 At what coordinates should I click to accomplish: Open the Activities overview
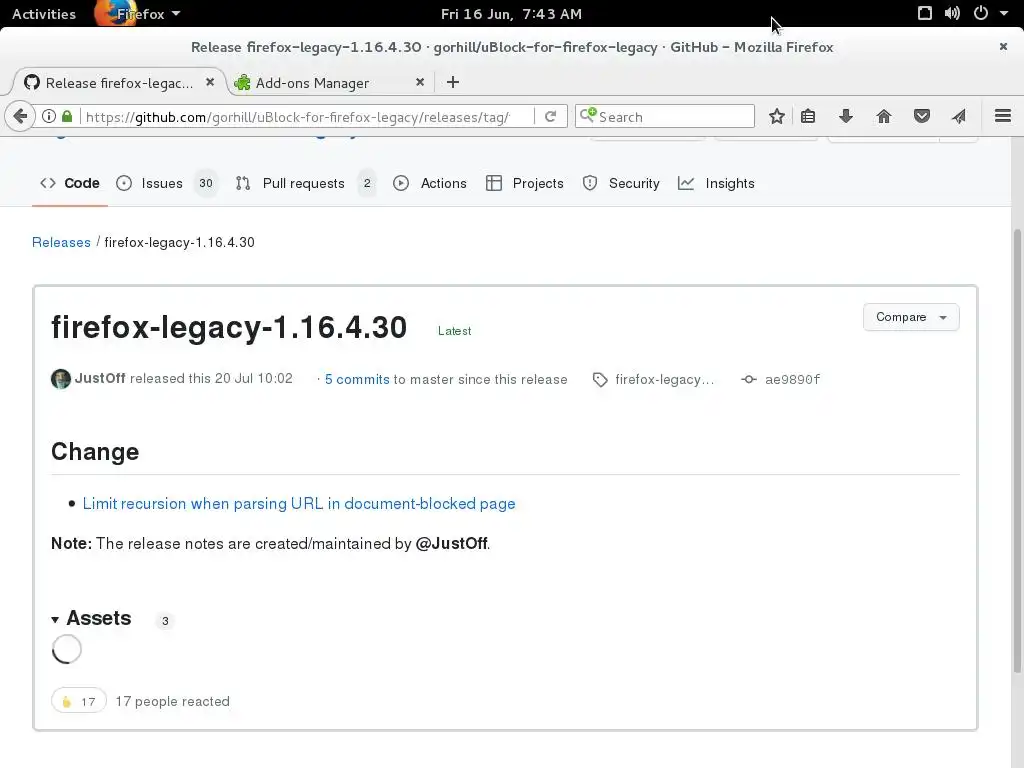click(x=44, y=14)
